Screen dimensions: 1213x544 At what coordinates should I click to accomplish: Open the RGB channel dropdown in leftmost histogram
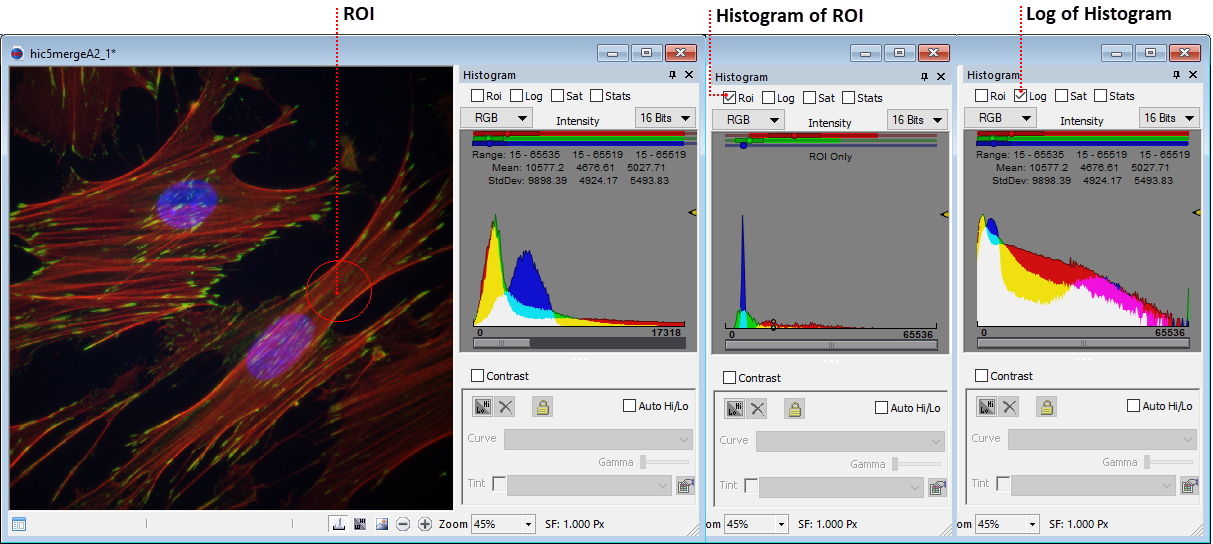point(496,118)
